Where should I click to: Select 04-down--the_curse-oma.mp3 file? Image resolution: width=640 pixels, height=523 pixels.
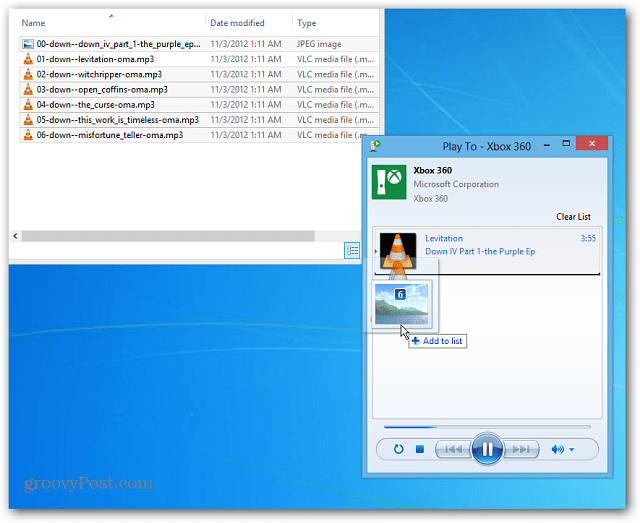[x=199, y=105]
